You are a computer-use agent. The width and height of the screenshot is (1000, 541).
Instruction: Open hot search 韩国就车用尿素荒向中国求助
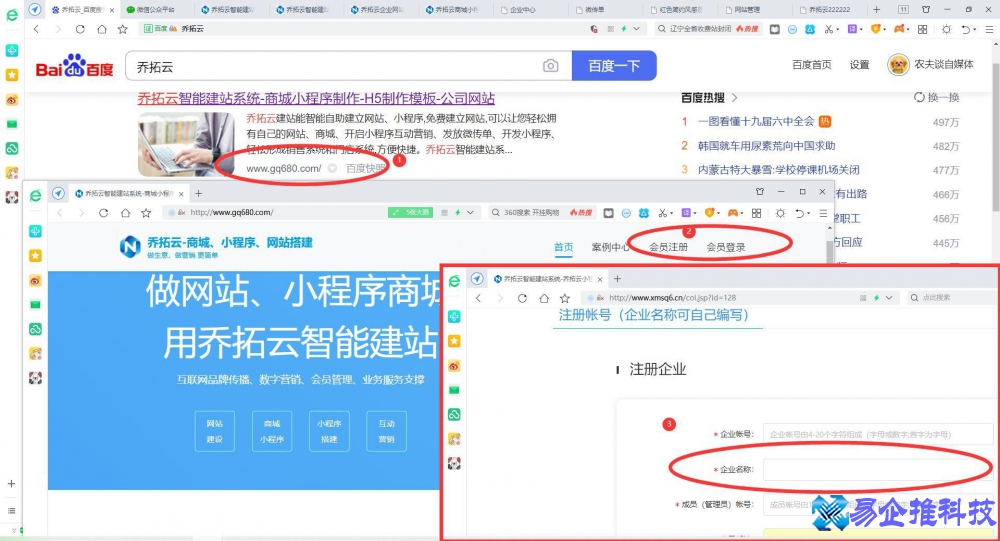767,145
